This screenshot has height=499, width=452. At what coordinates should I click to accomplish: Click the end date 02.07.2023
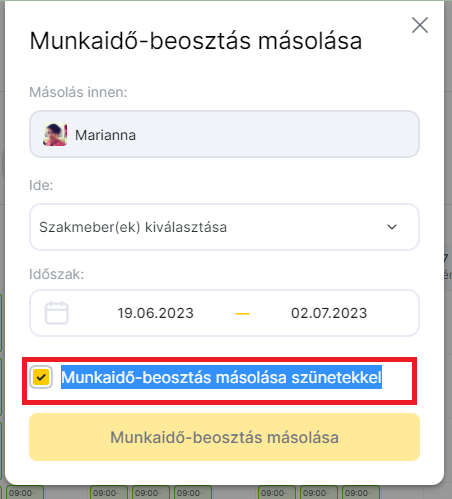pyautogui.click(x=329, y=313)
